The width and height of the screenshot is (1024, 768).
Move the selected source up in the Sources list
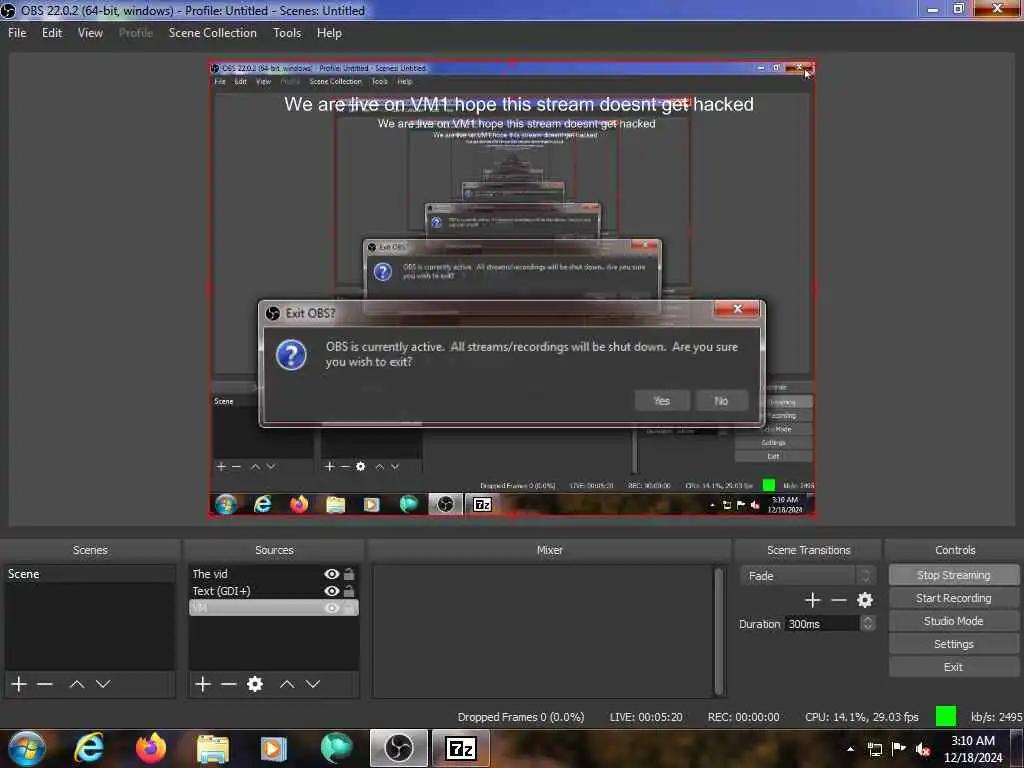point(287,684)
